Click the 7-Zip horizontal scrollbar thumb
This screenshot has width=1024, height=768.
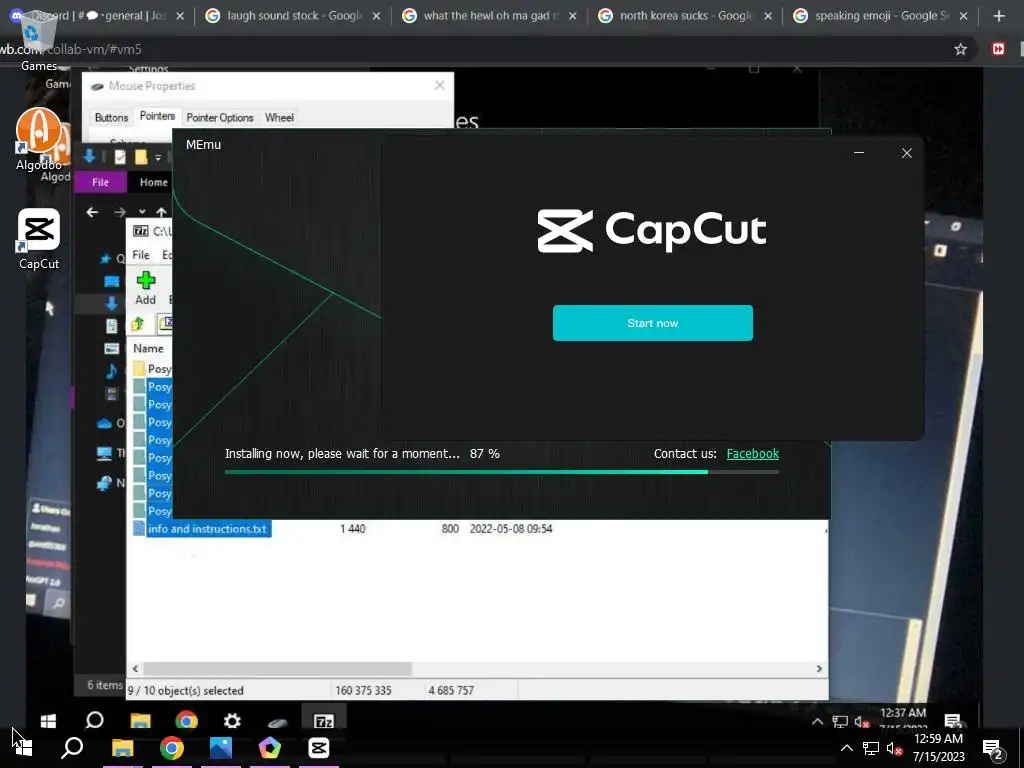pos(278,669)
